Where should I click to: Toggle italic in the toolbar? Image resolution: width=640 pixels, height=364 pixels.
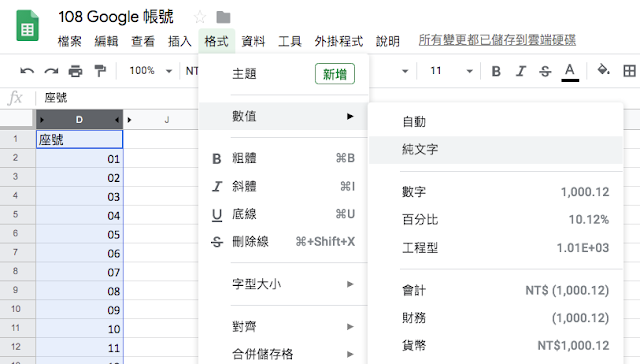(520, 71)
